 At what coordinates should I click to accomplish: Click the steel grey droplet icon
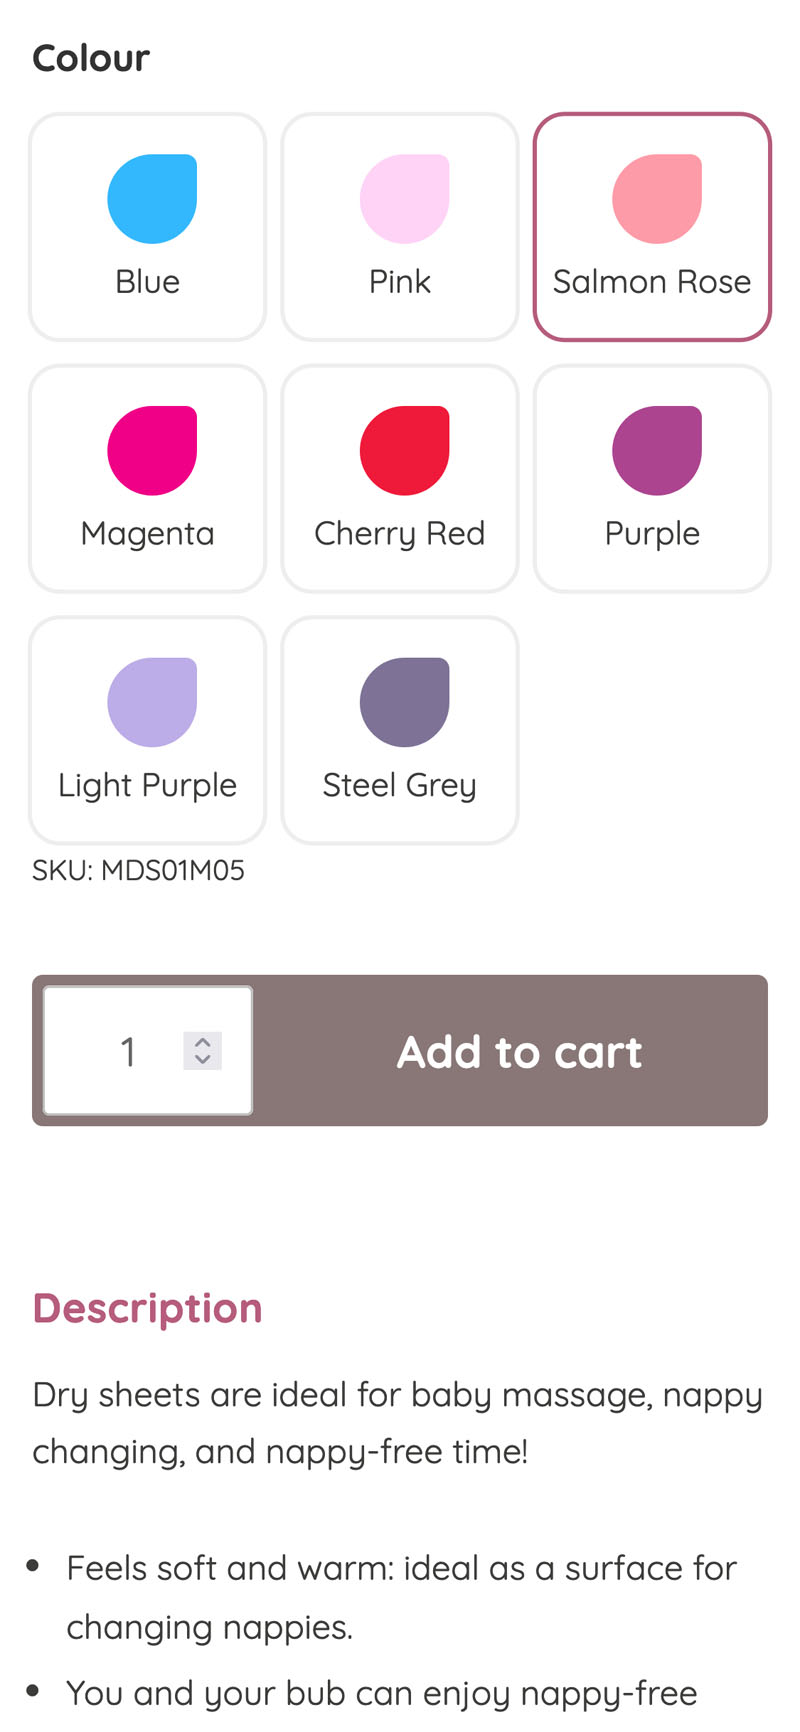404,703
